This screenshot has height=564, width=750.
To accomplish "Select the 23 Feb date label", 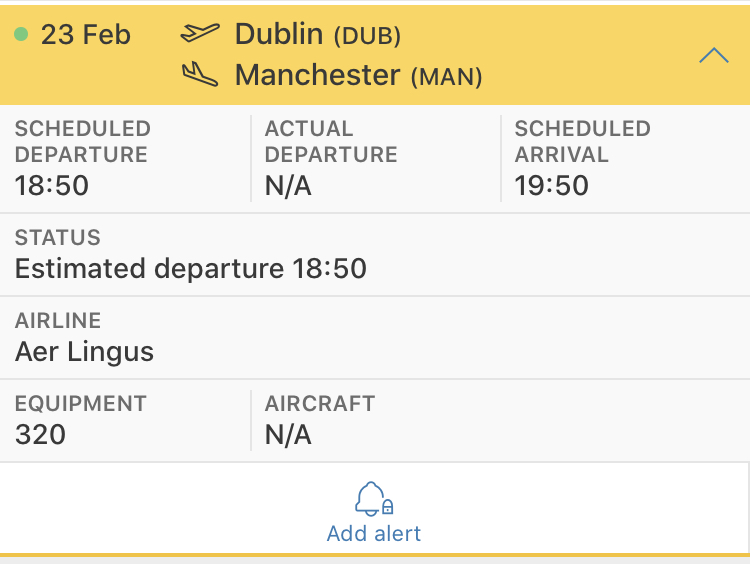I will pyautogui.click(x=86, y=35).
